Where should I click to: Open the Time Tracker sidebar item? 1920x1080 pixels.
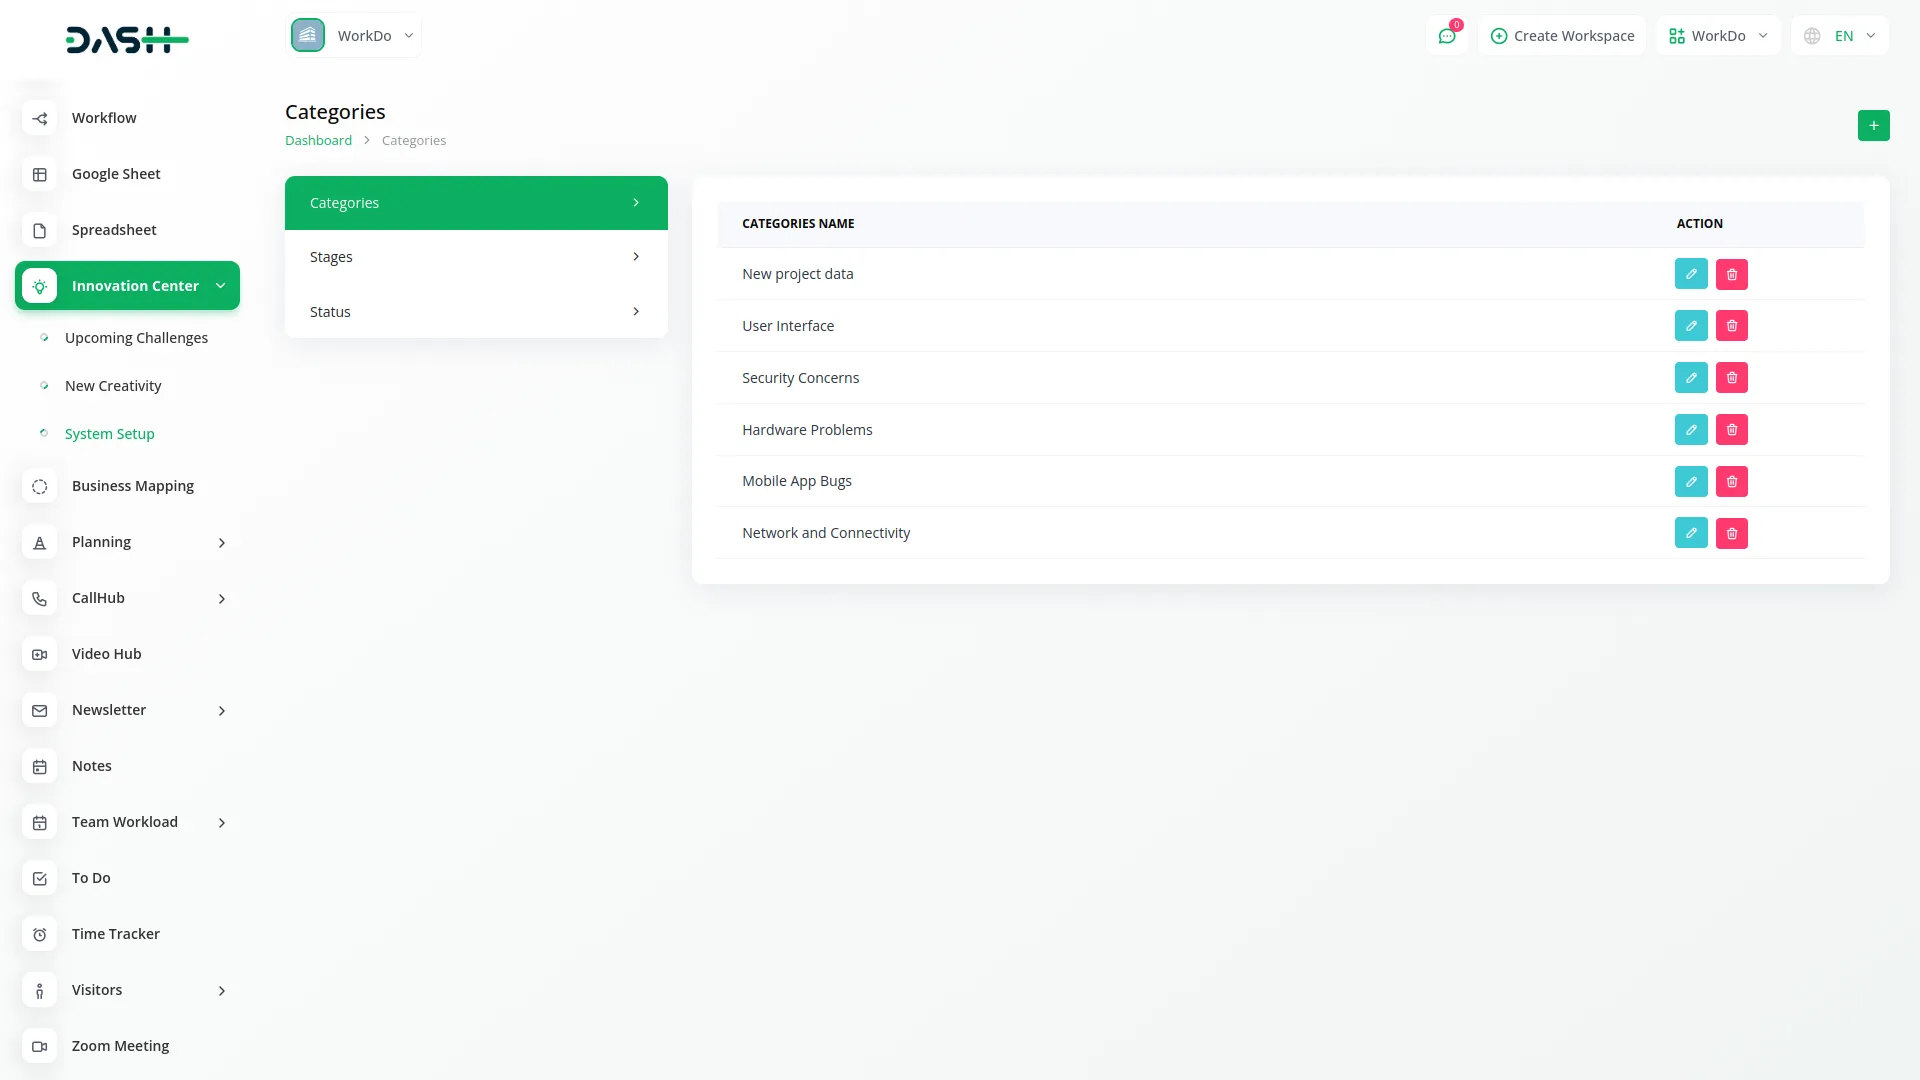coord(115,934)
